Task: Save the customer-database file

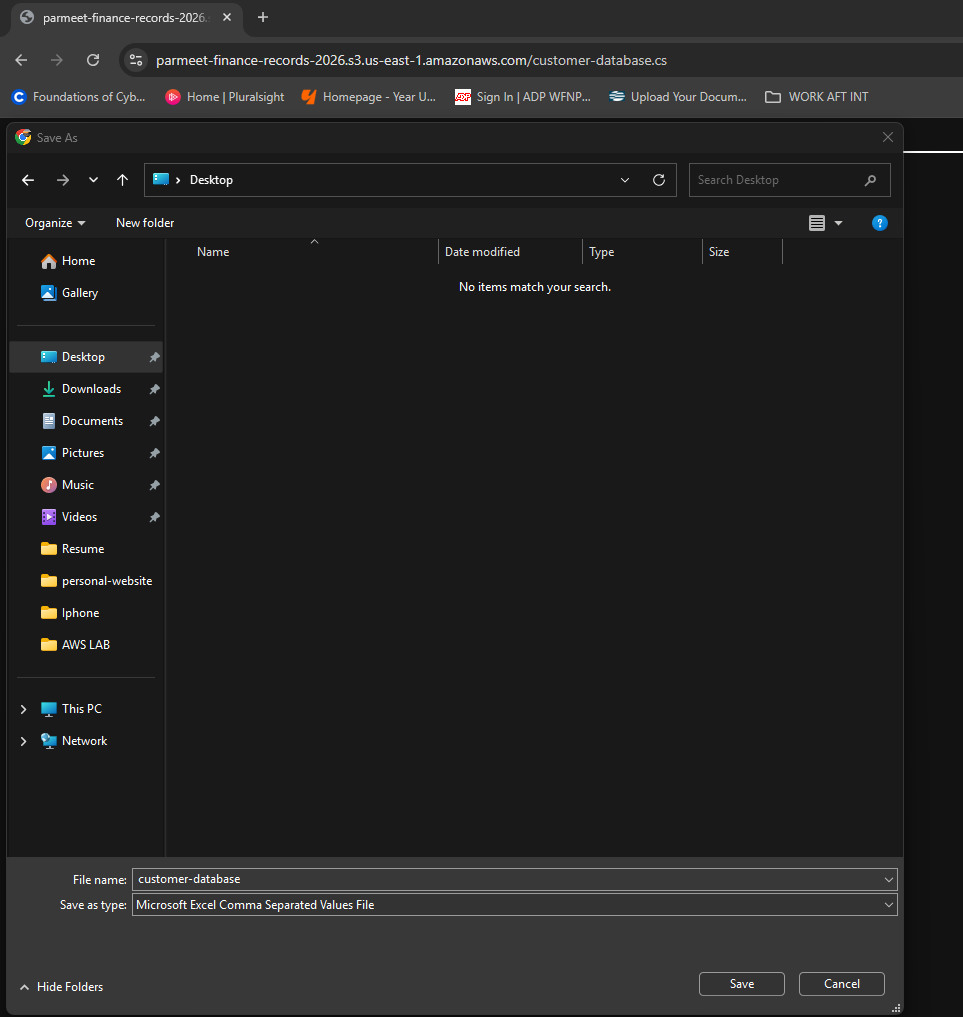Action: point(741,984)
